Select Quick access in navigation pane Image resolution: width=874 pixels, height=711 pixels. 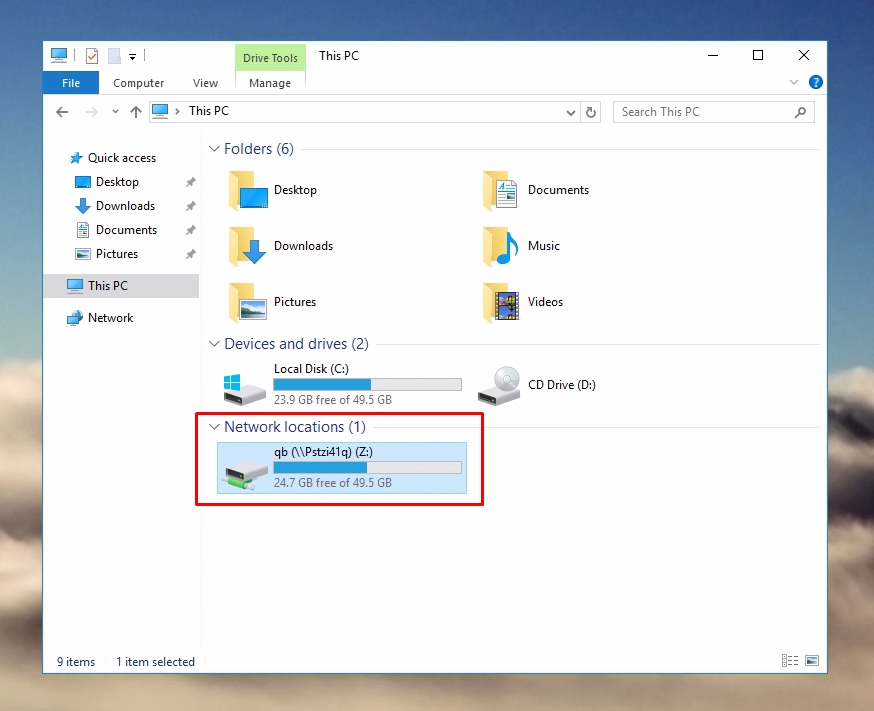click(121, 158)
